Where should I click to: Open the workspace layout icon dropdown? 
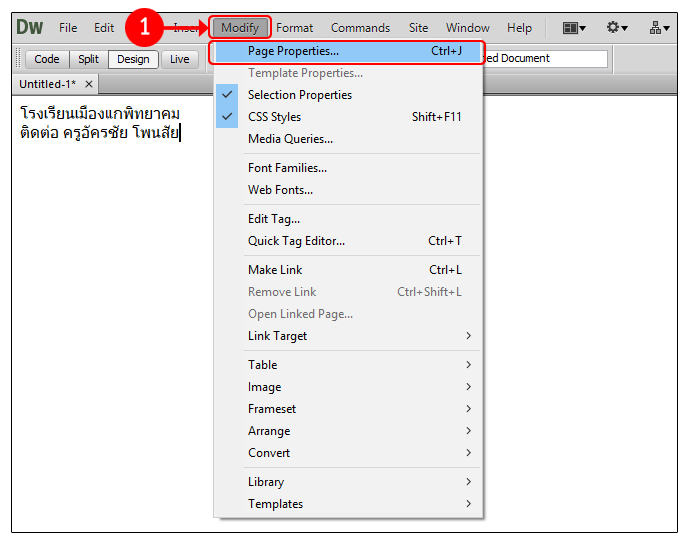[x=574, y=28]
